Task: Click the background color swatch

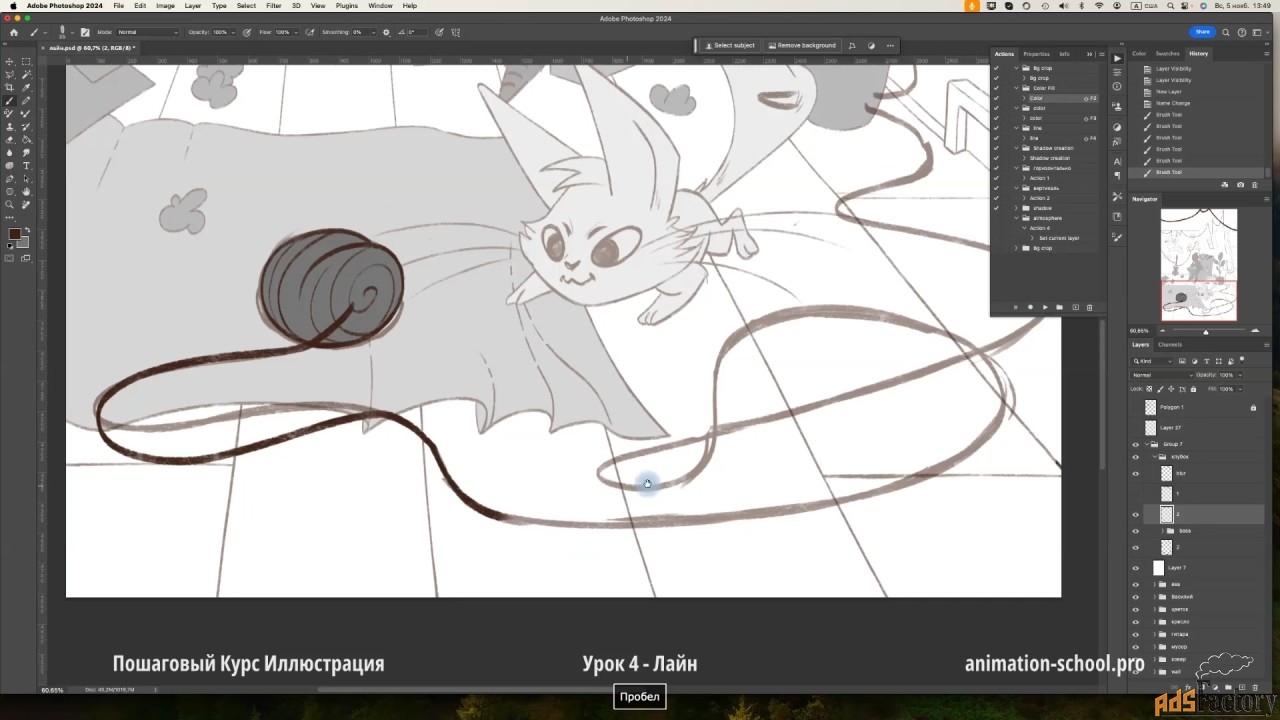Action: 24,242
